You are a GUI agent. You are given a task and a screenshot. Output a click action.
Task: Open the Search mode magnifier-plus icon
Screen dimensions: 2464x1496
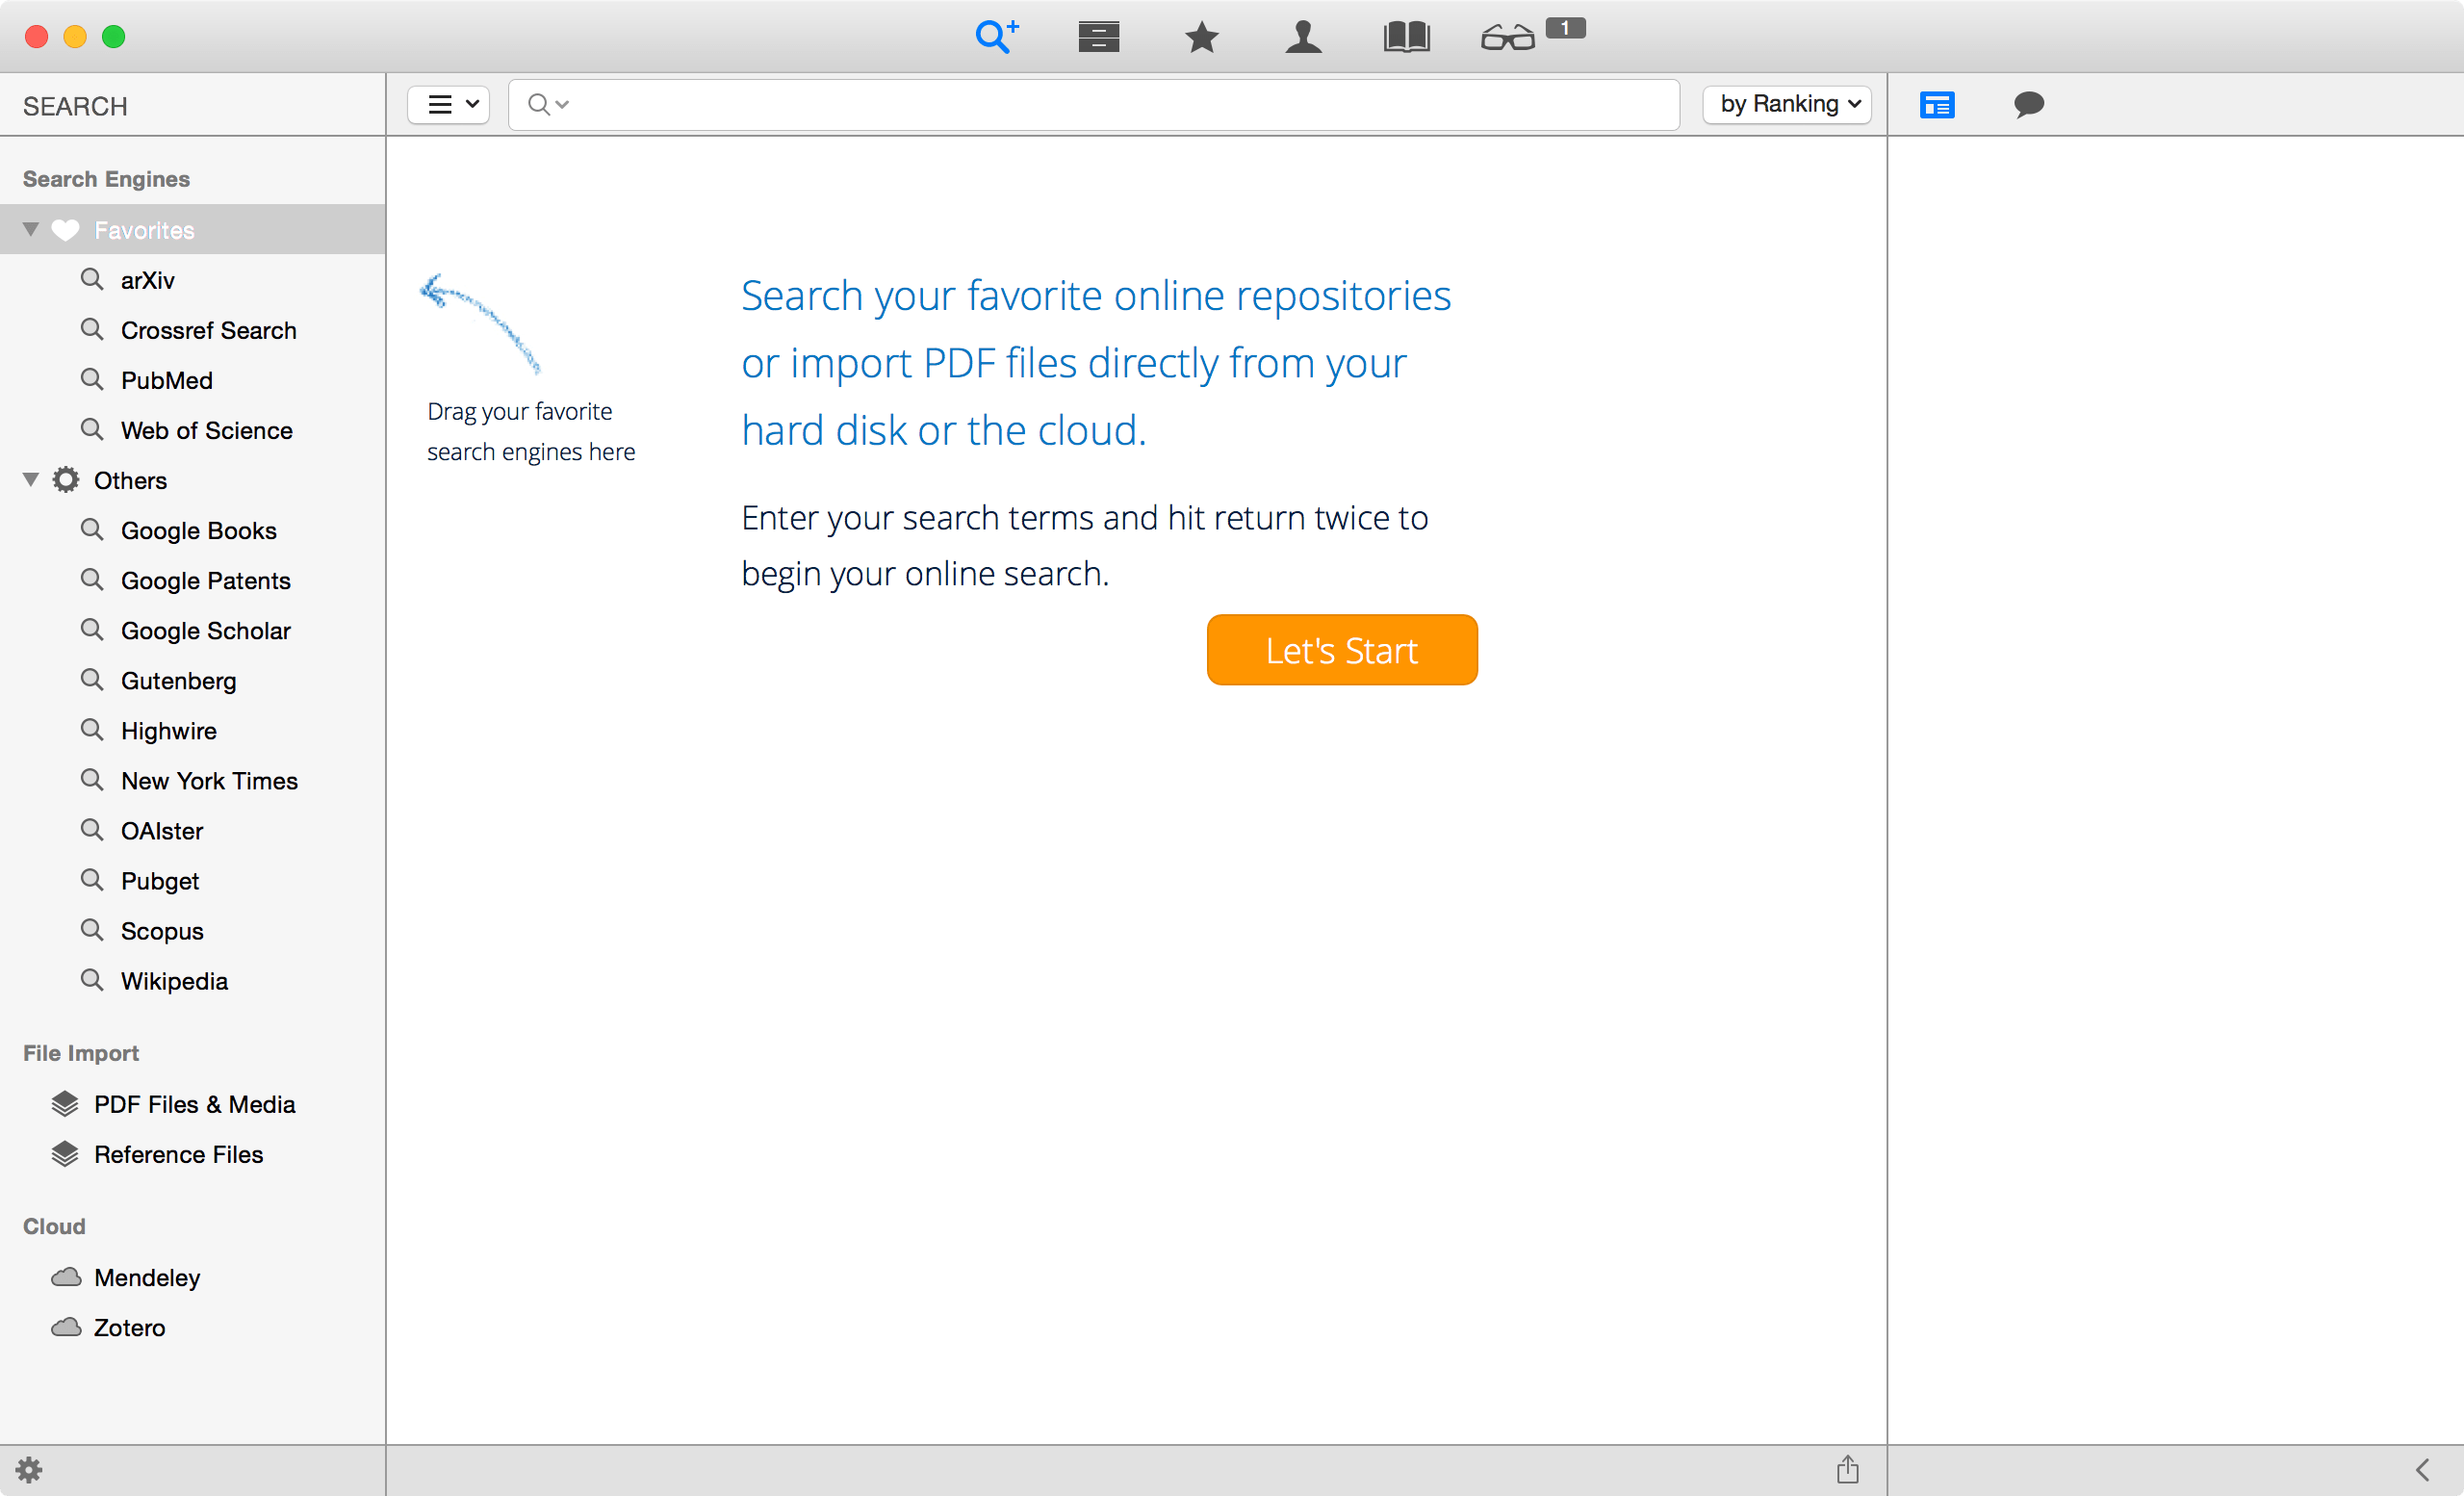click(x=996, y=37)
